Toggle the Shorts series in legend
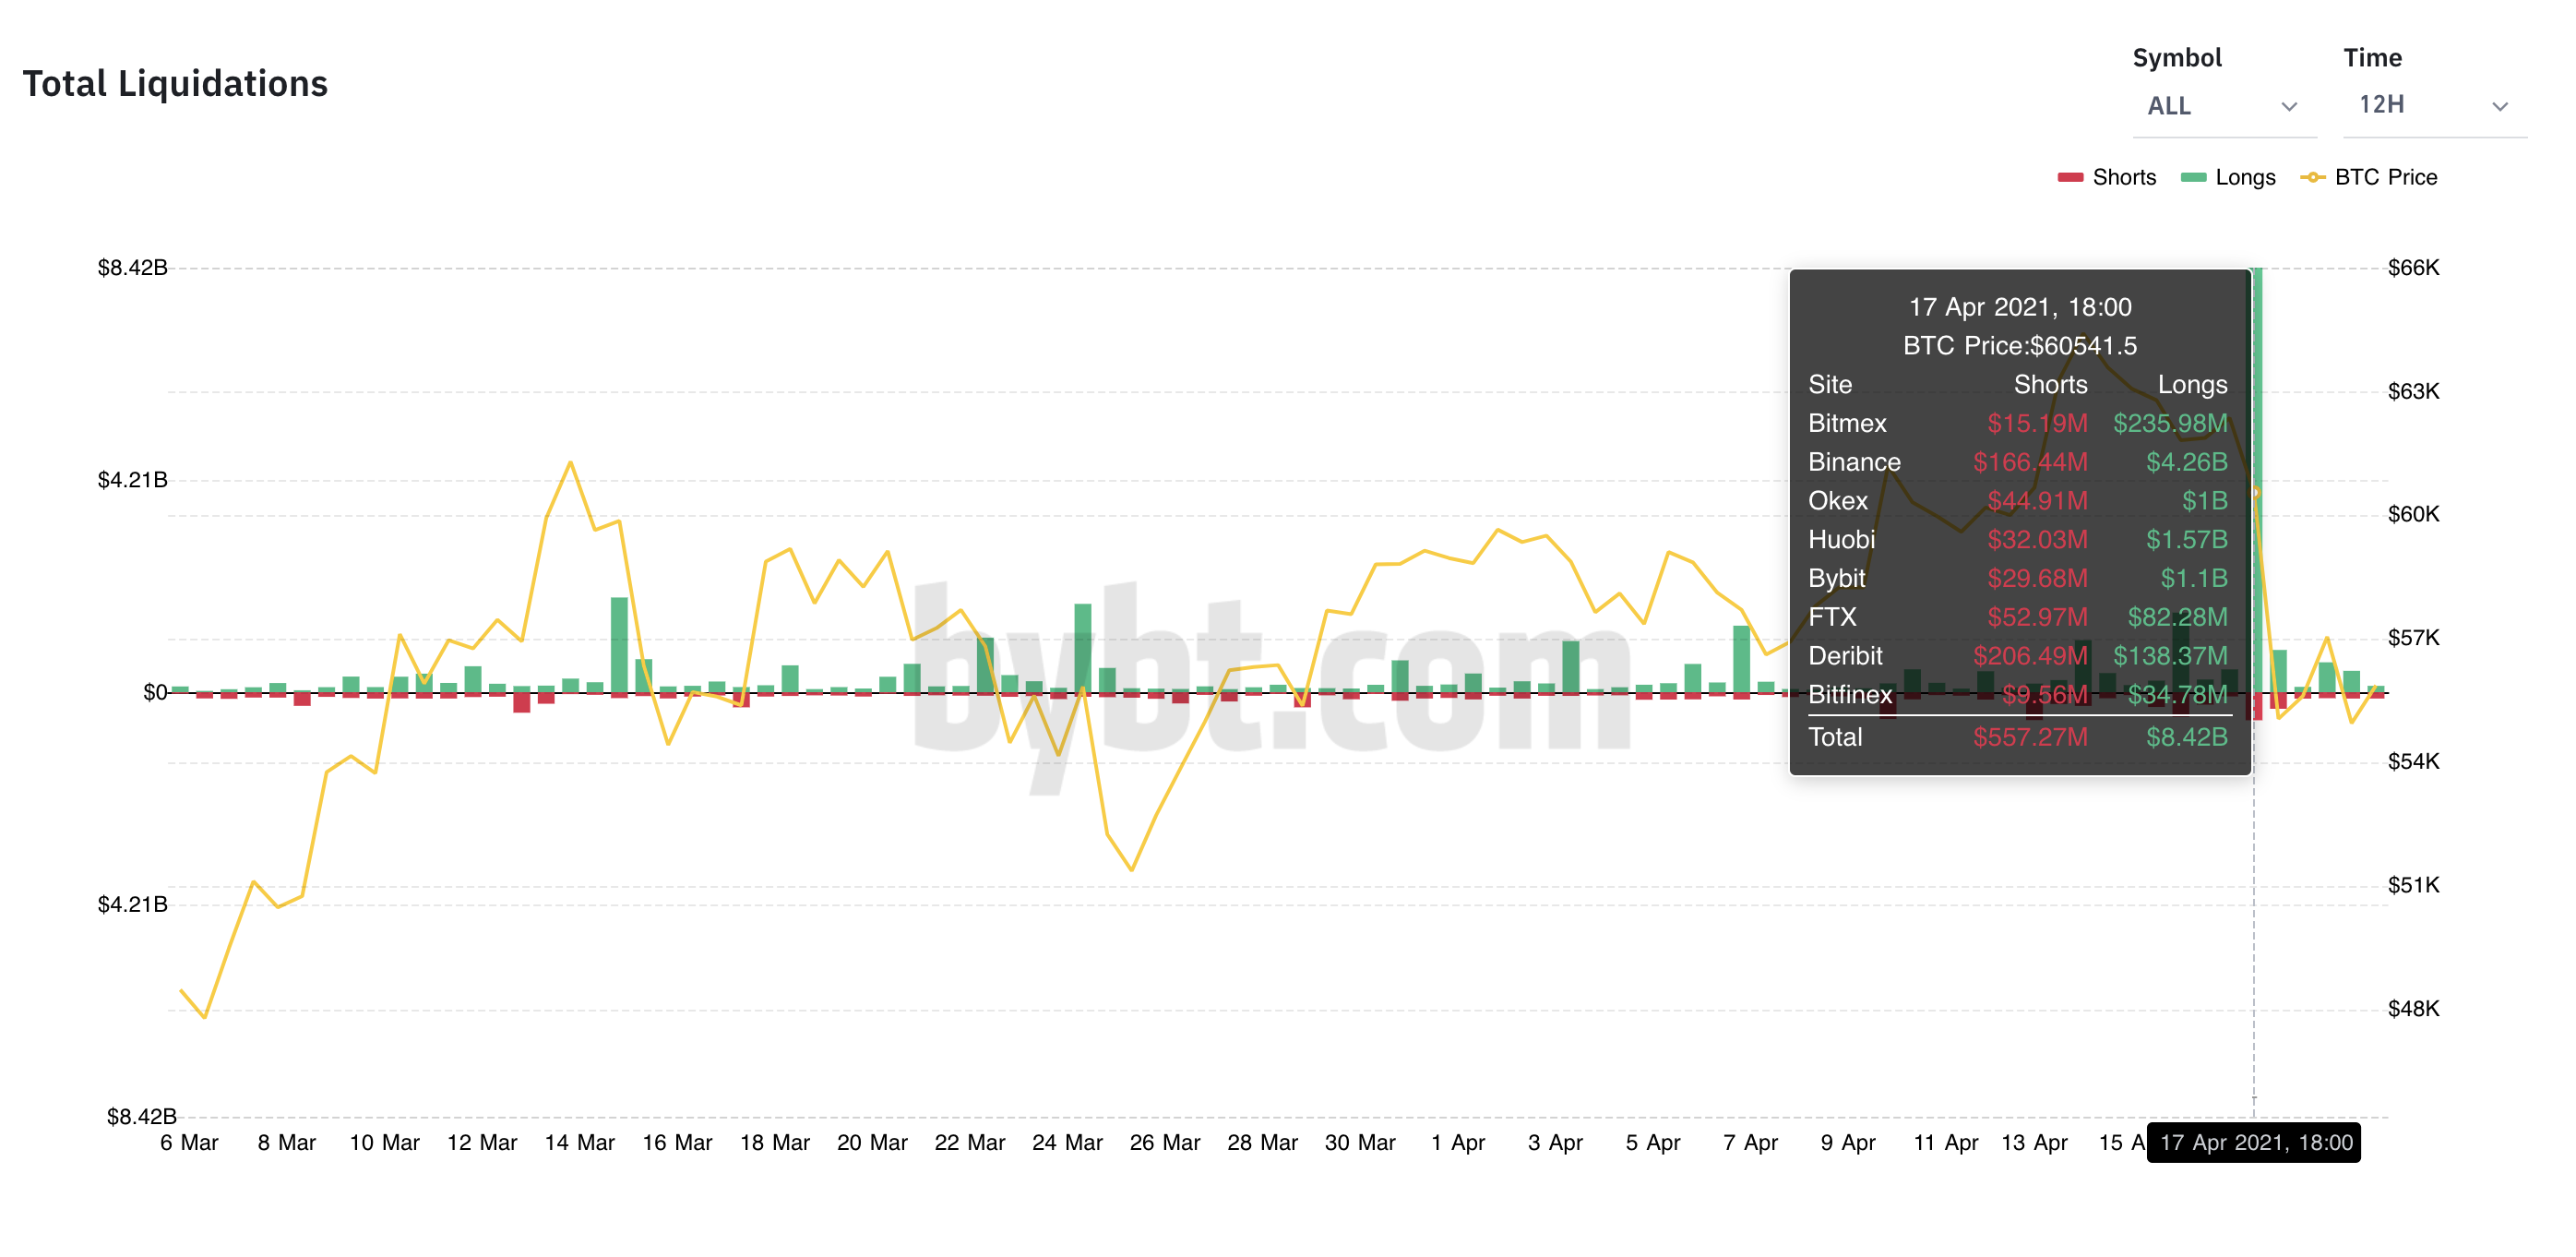Image resolution: width=2576 pixels, height=1257 pixels. [2106, 177]
